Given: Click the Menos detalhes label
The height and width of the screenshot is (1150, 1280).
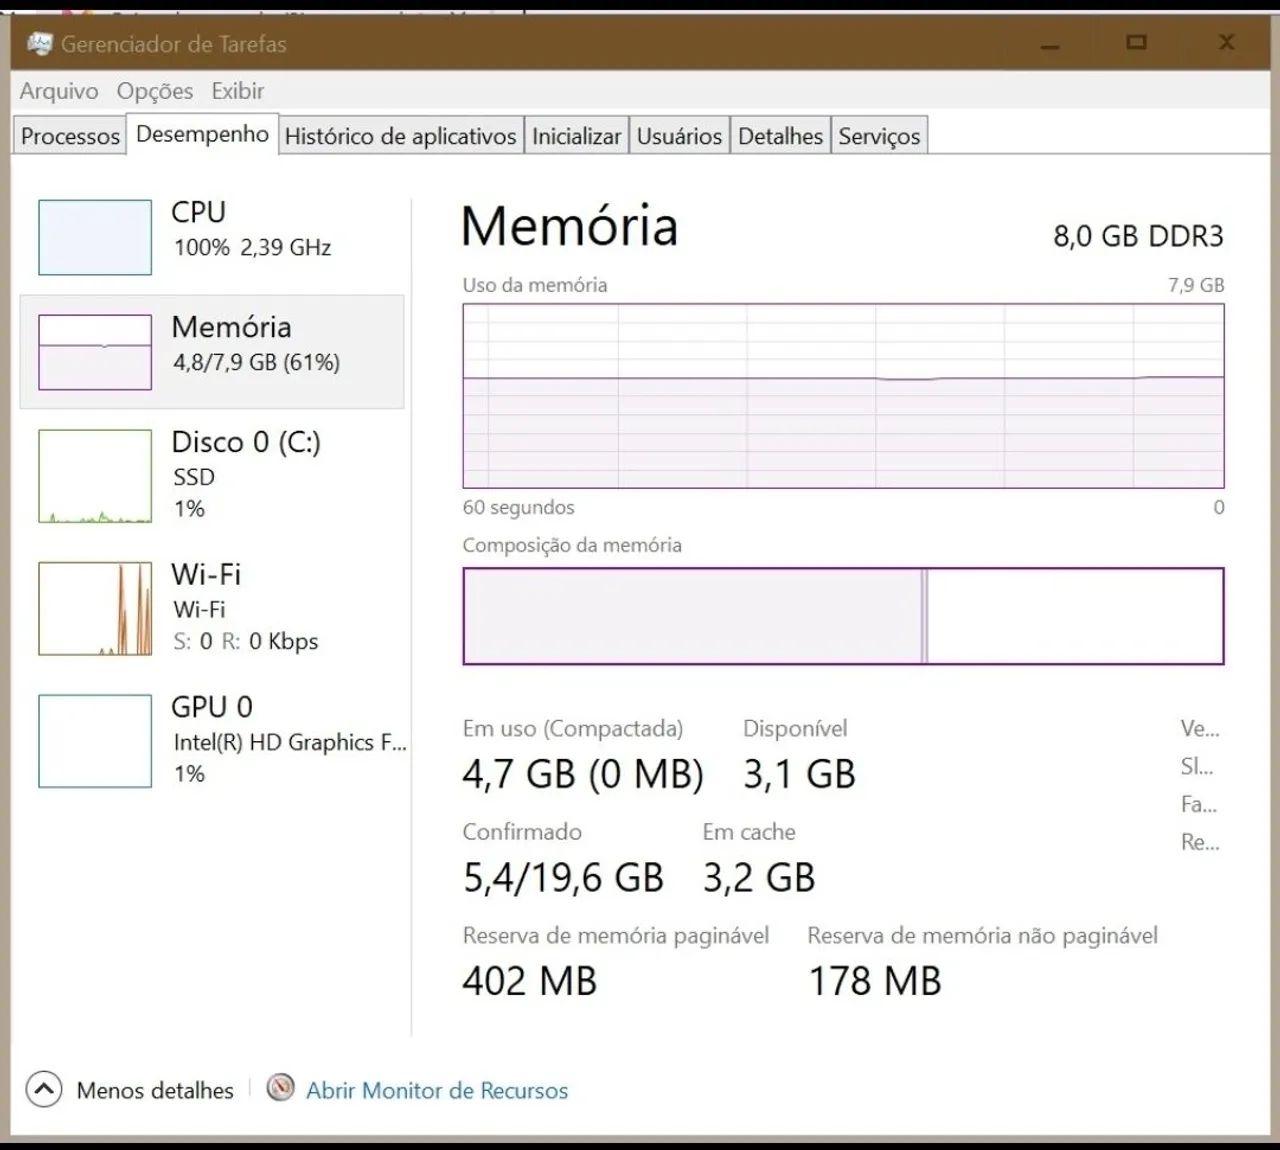Looking at the screenshot, I should [x=155, y=1090].
